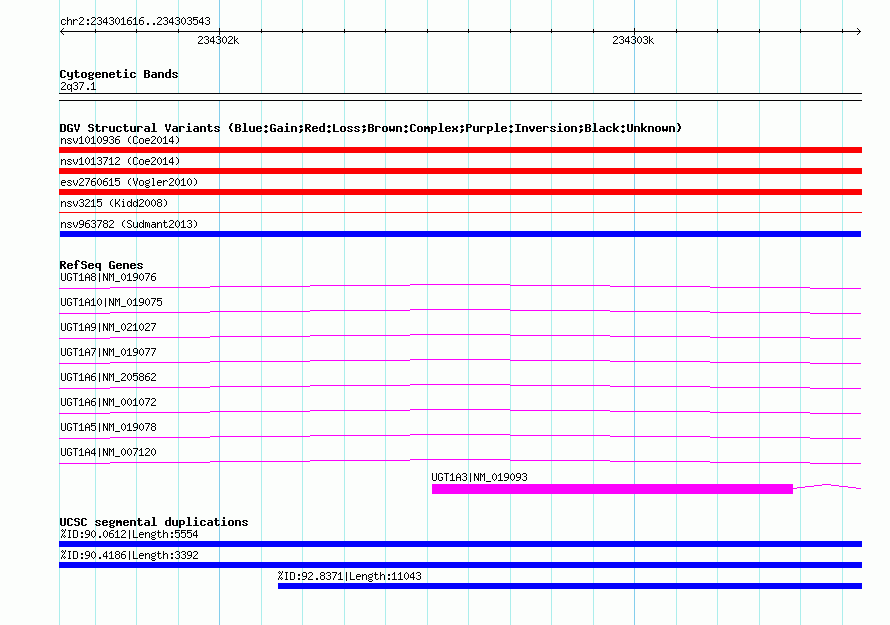Click the UGT1A5|NM_019078 gene label
Viewport: 890px width, 625px height.
pyautogui.click(x=108, y=427)
